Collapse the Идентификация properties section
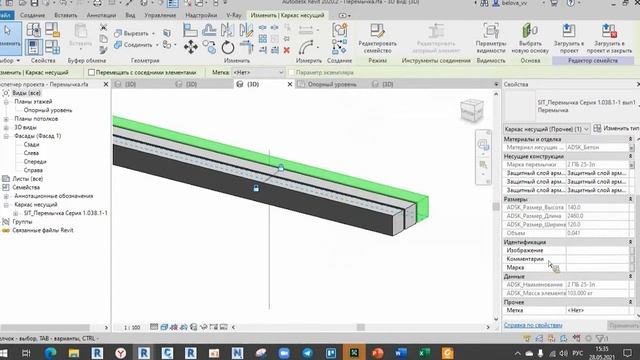The image size is (640, 360). (630, 242)
